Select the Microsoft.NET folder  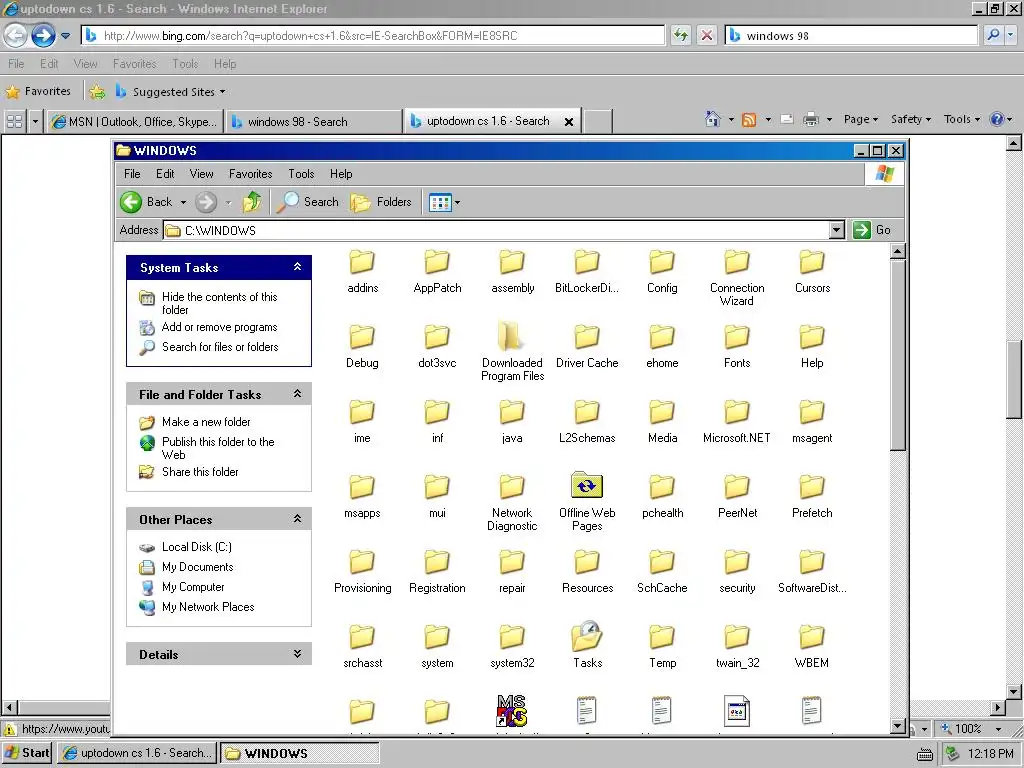(x=737, y=422)
